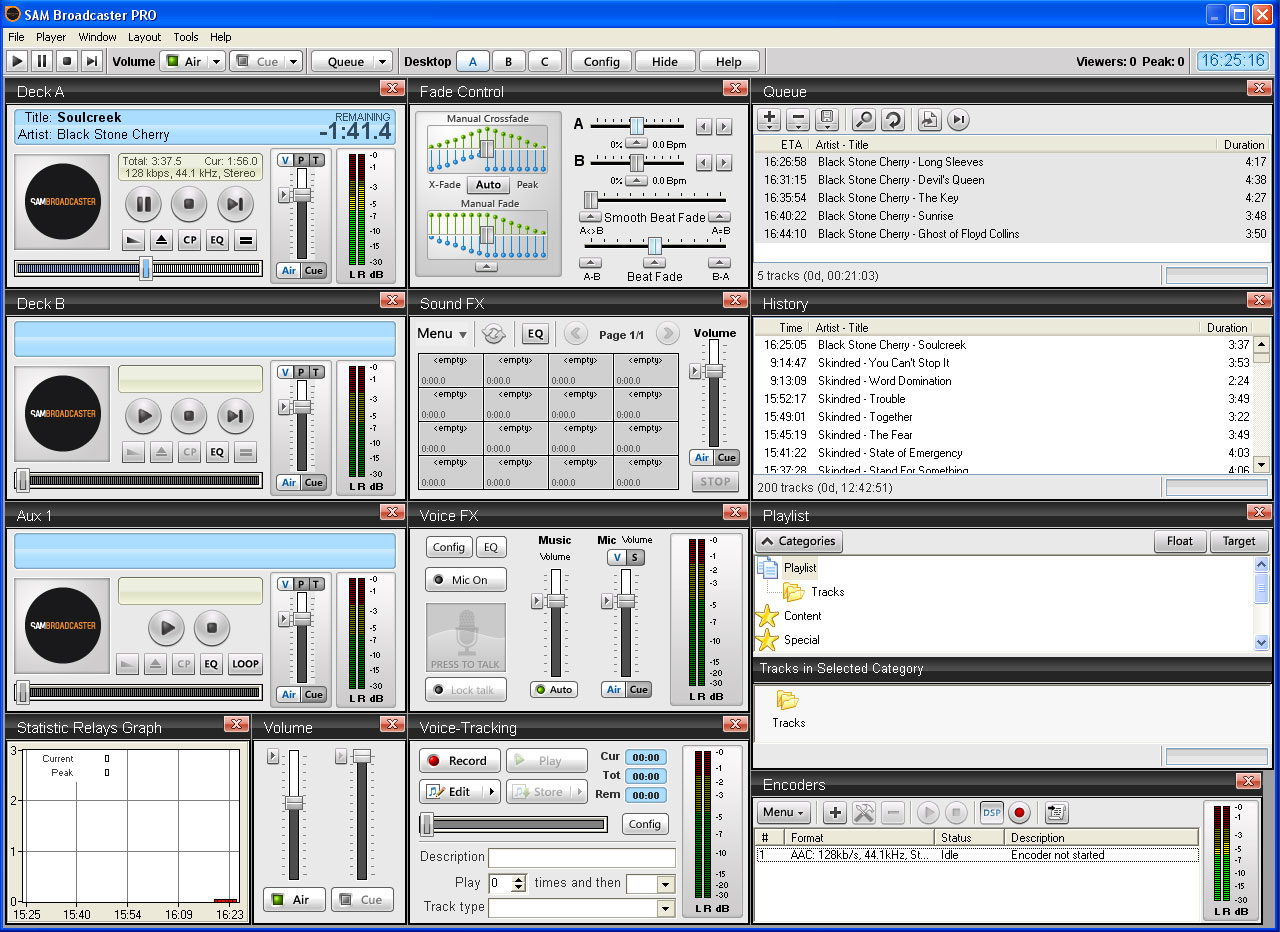Toggle the P button on Deck A
Screen dimensions: 1280x932
coord(301,160)
